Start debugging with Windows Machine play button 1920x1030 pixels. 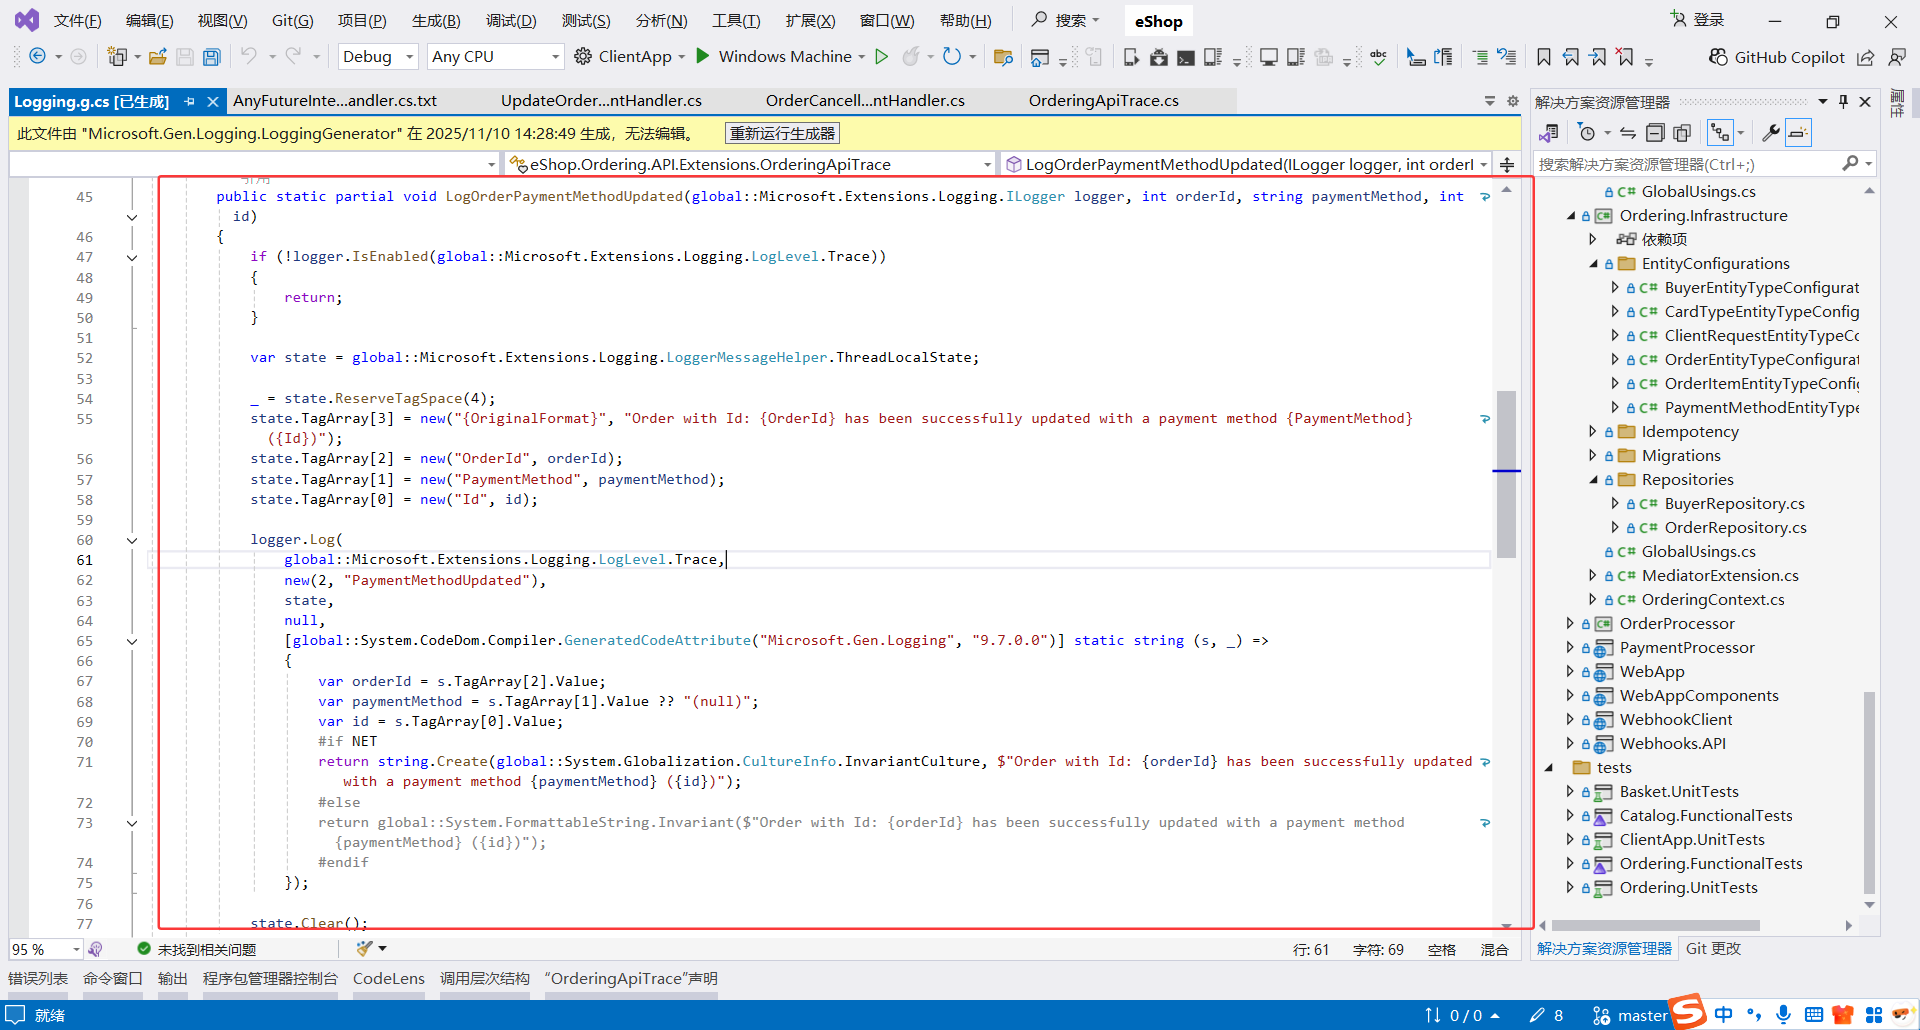(x=703, y=56)
